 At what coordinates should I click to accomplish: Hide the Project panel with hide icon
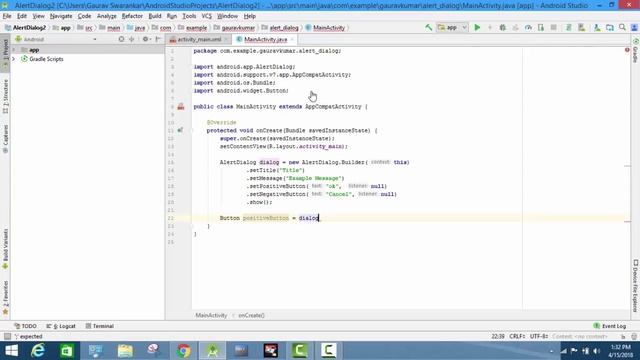(158, 39)
